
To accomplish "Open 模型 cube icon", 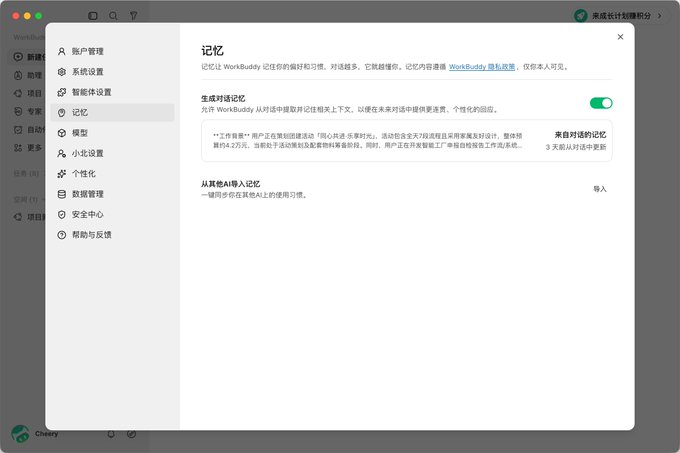I will tap(62, 133).
